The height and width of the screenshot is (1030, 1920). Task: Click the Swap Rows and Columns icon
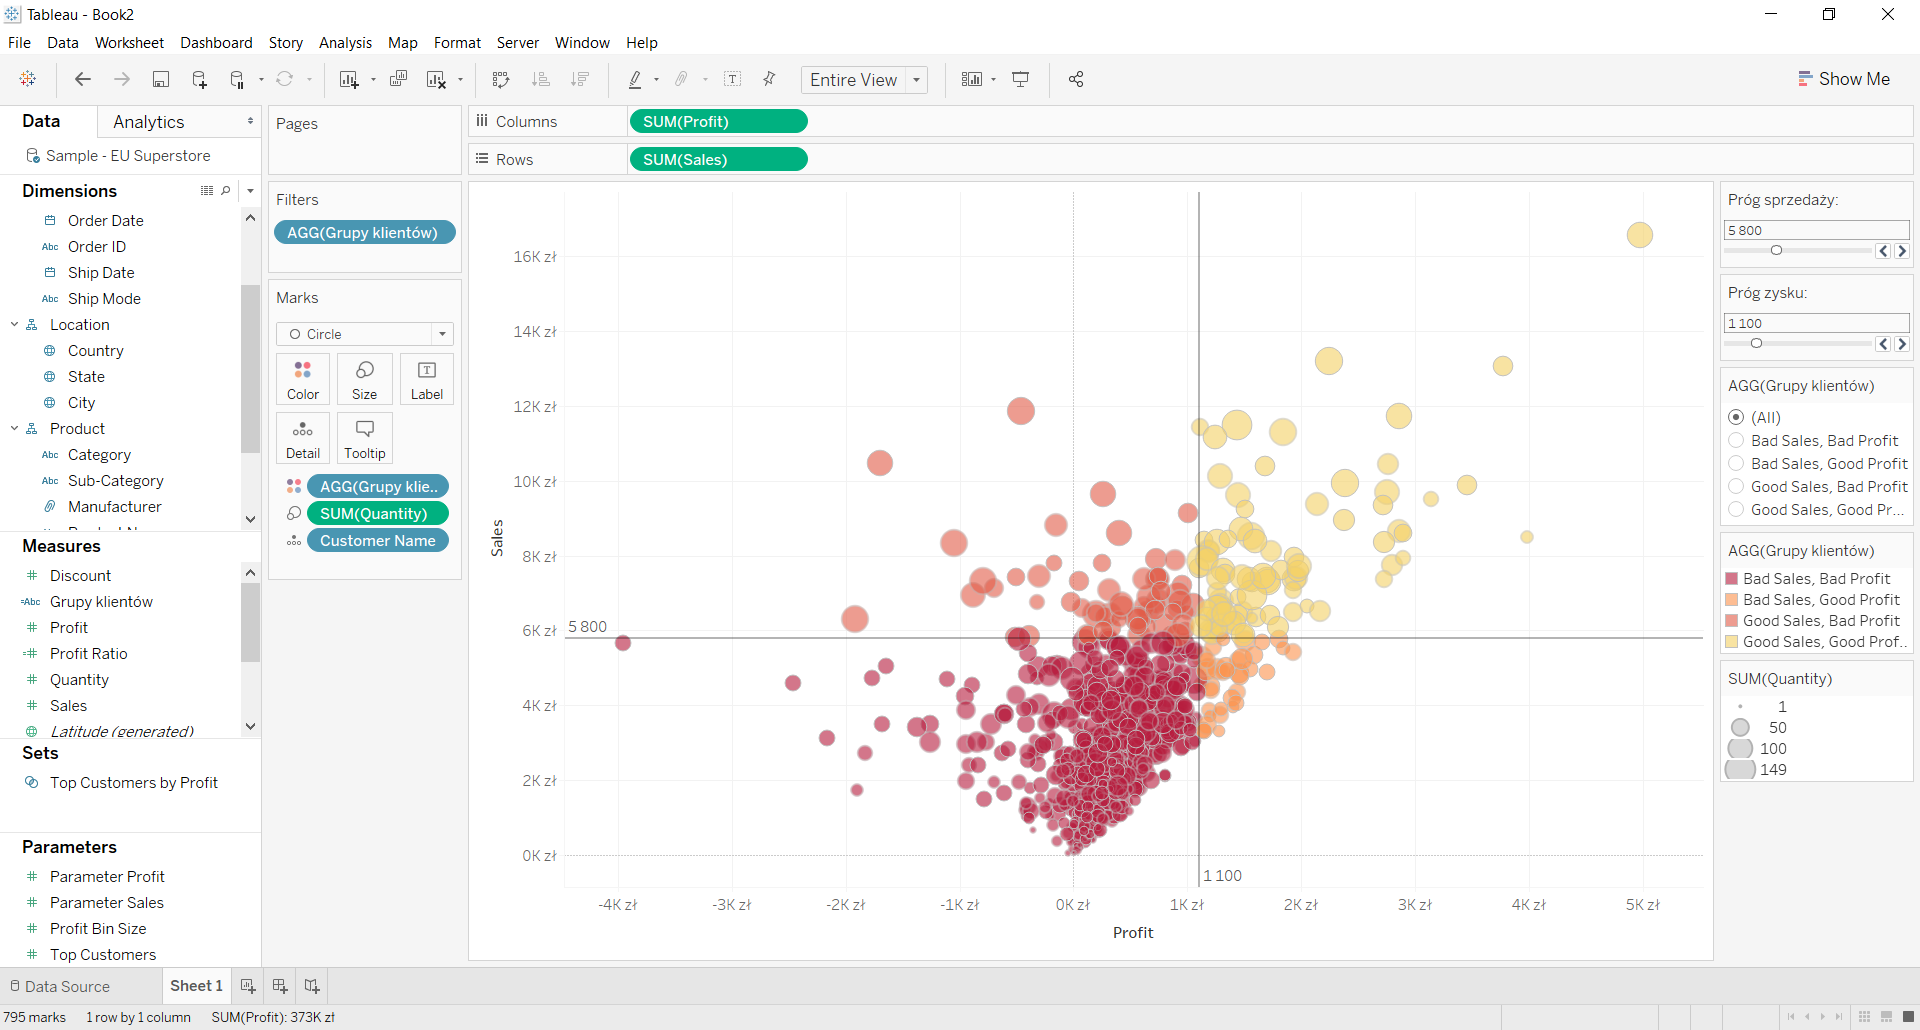point(501,80)
